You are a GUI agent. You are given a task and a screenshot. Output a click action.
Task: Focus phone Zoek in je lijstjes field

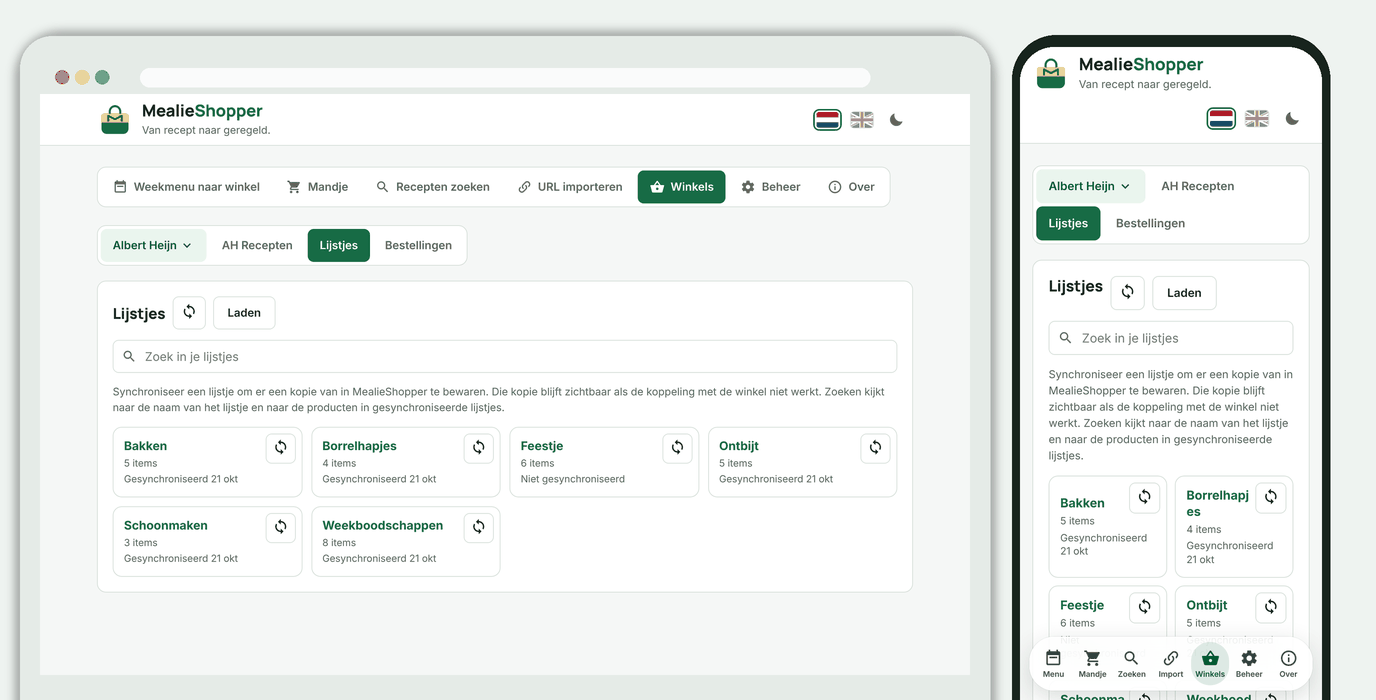coord(1171,338)
